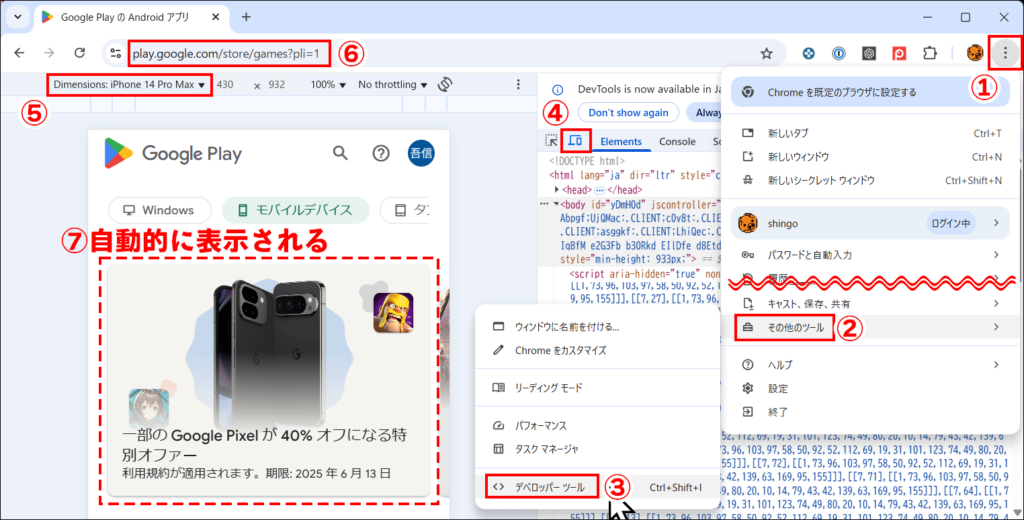1024x520 pixels.
Task: Click Google Play search magnifier icon
Action: [340, 153]
